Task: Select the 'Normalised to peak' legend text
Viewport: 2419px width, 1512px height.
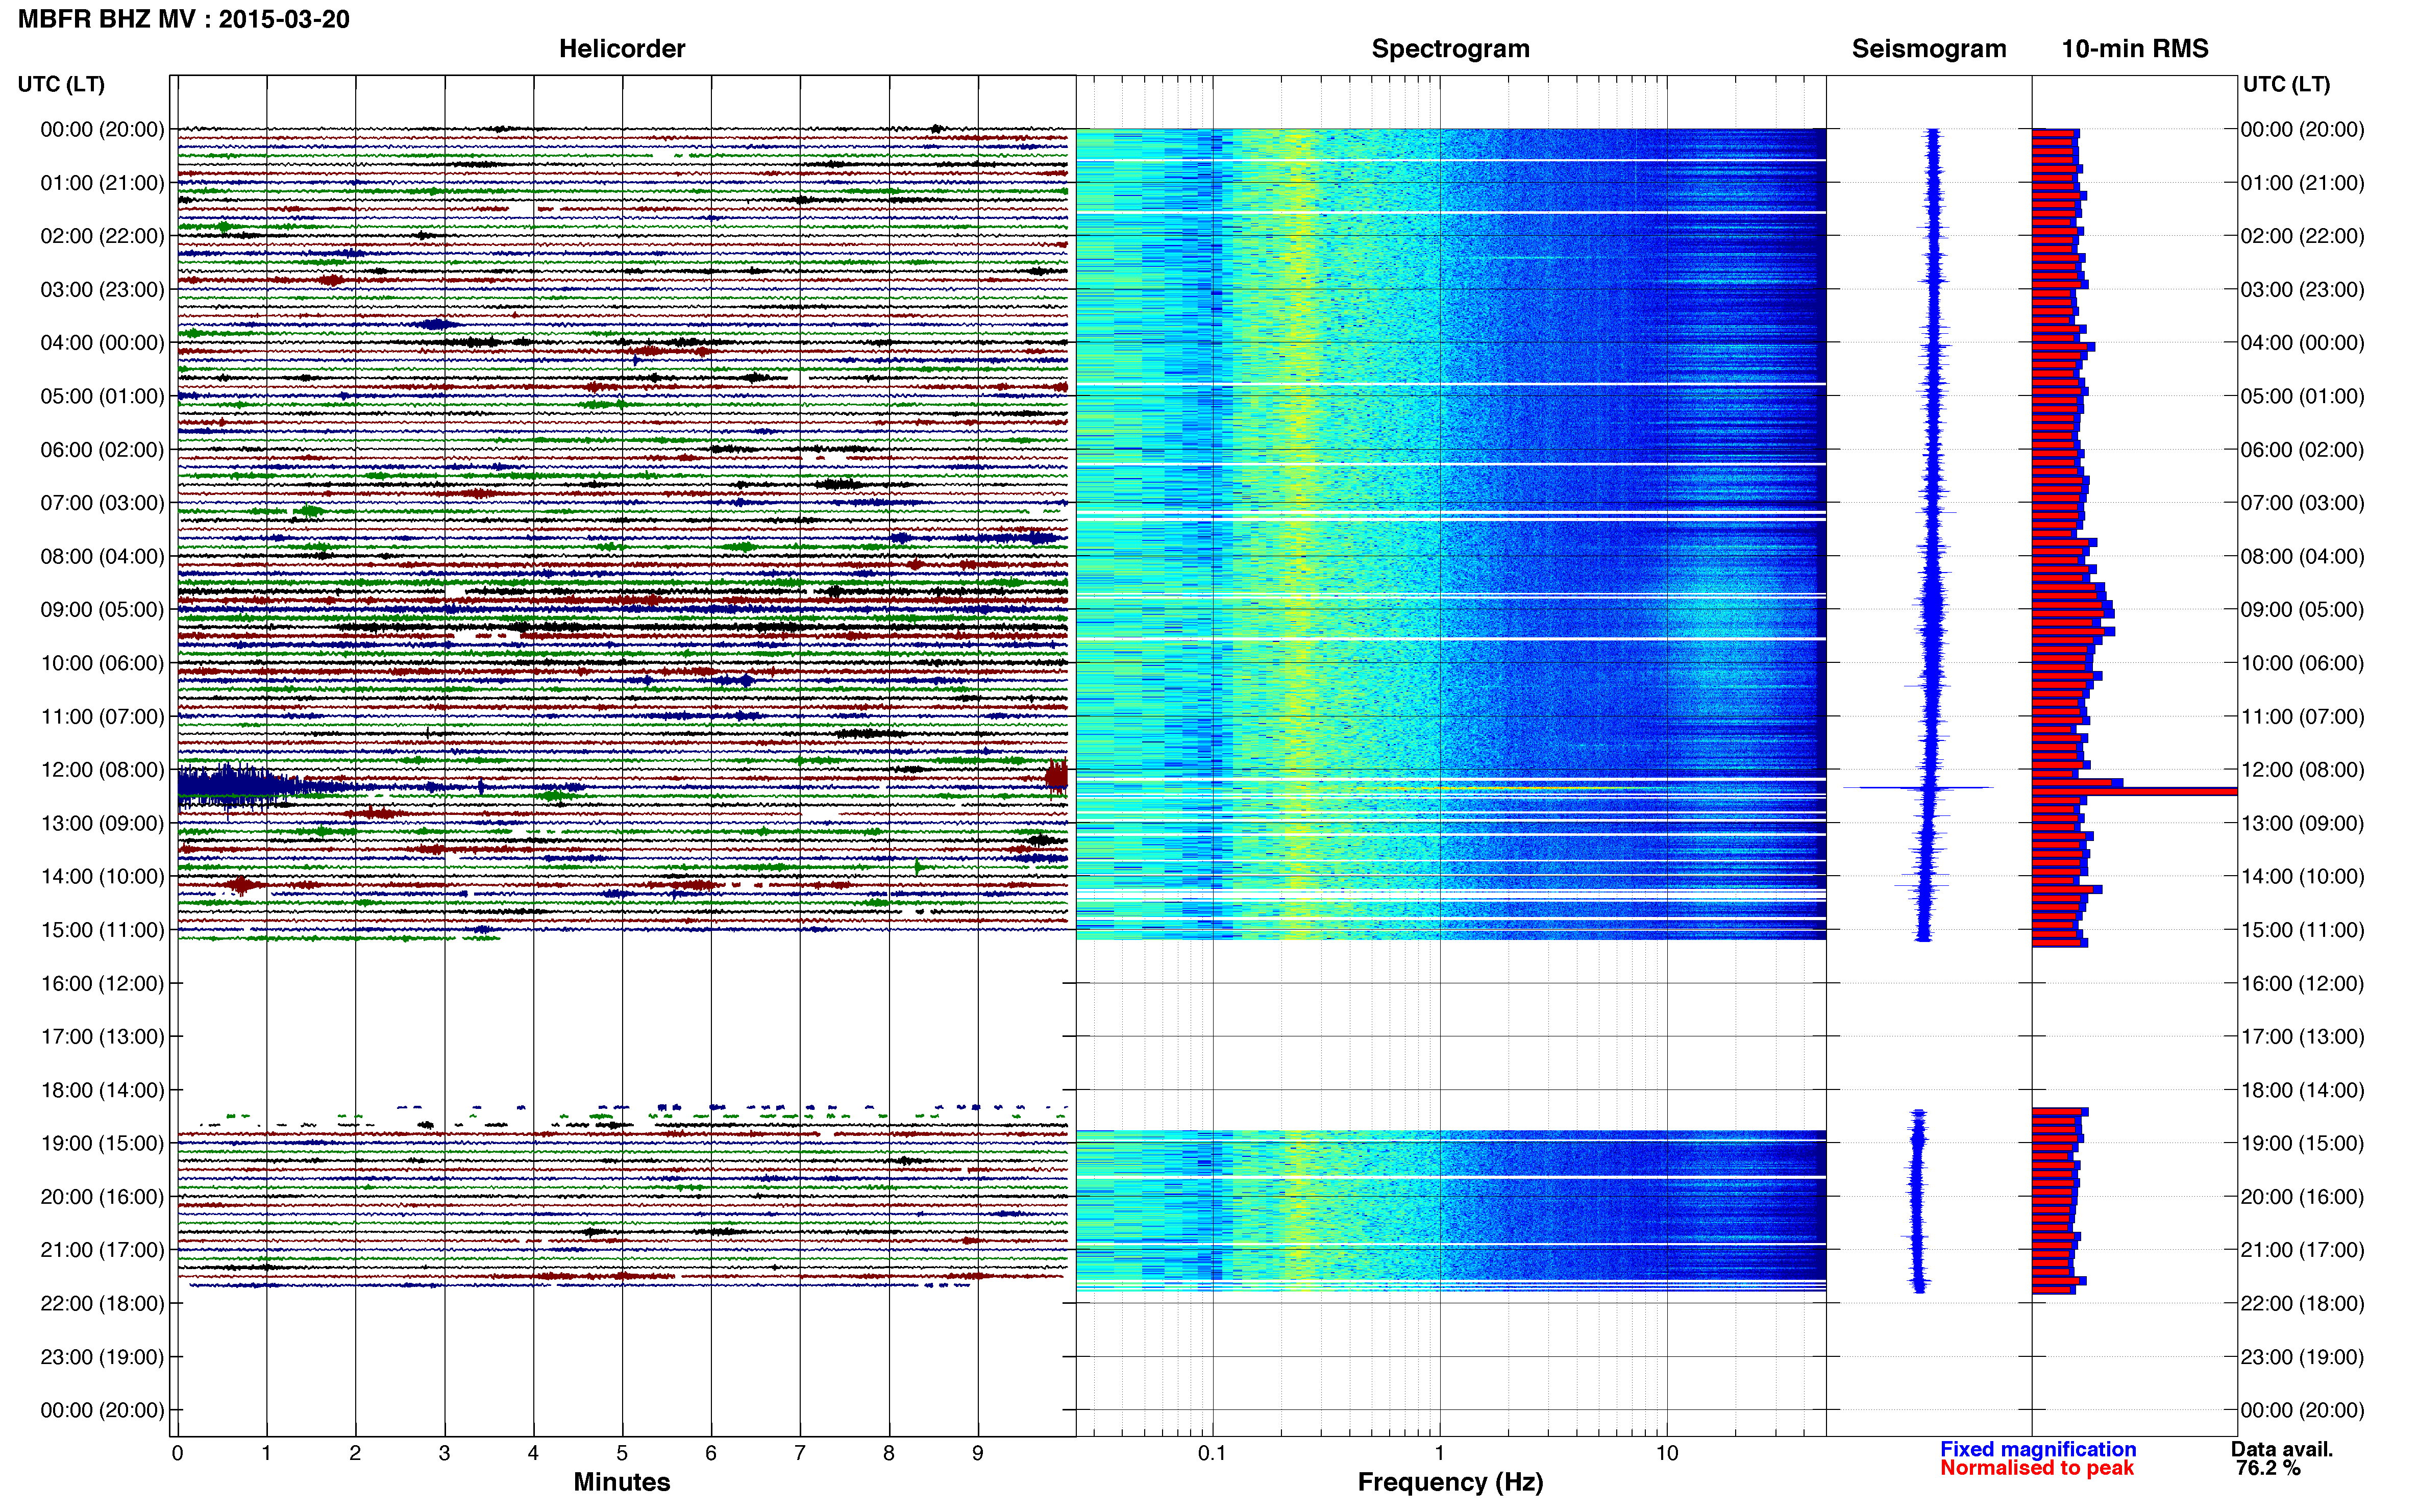Action: (2037, 1468)
